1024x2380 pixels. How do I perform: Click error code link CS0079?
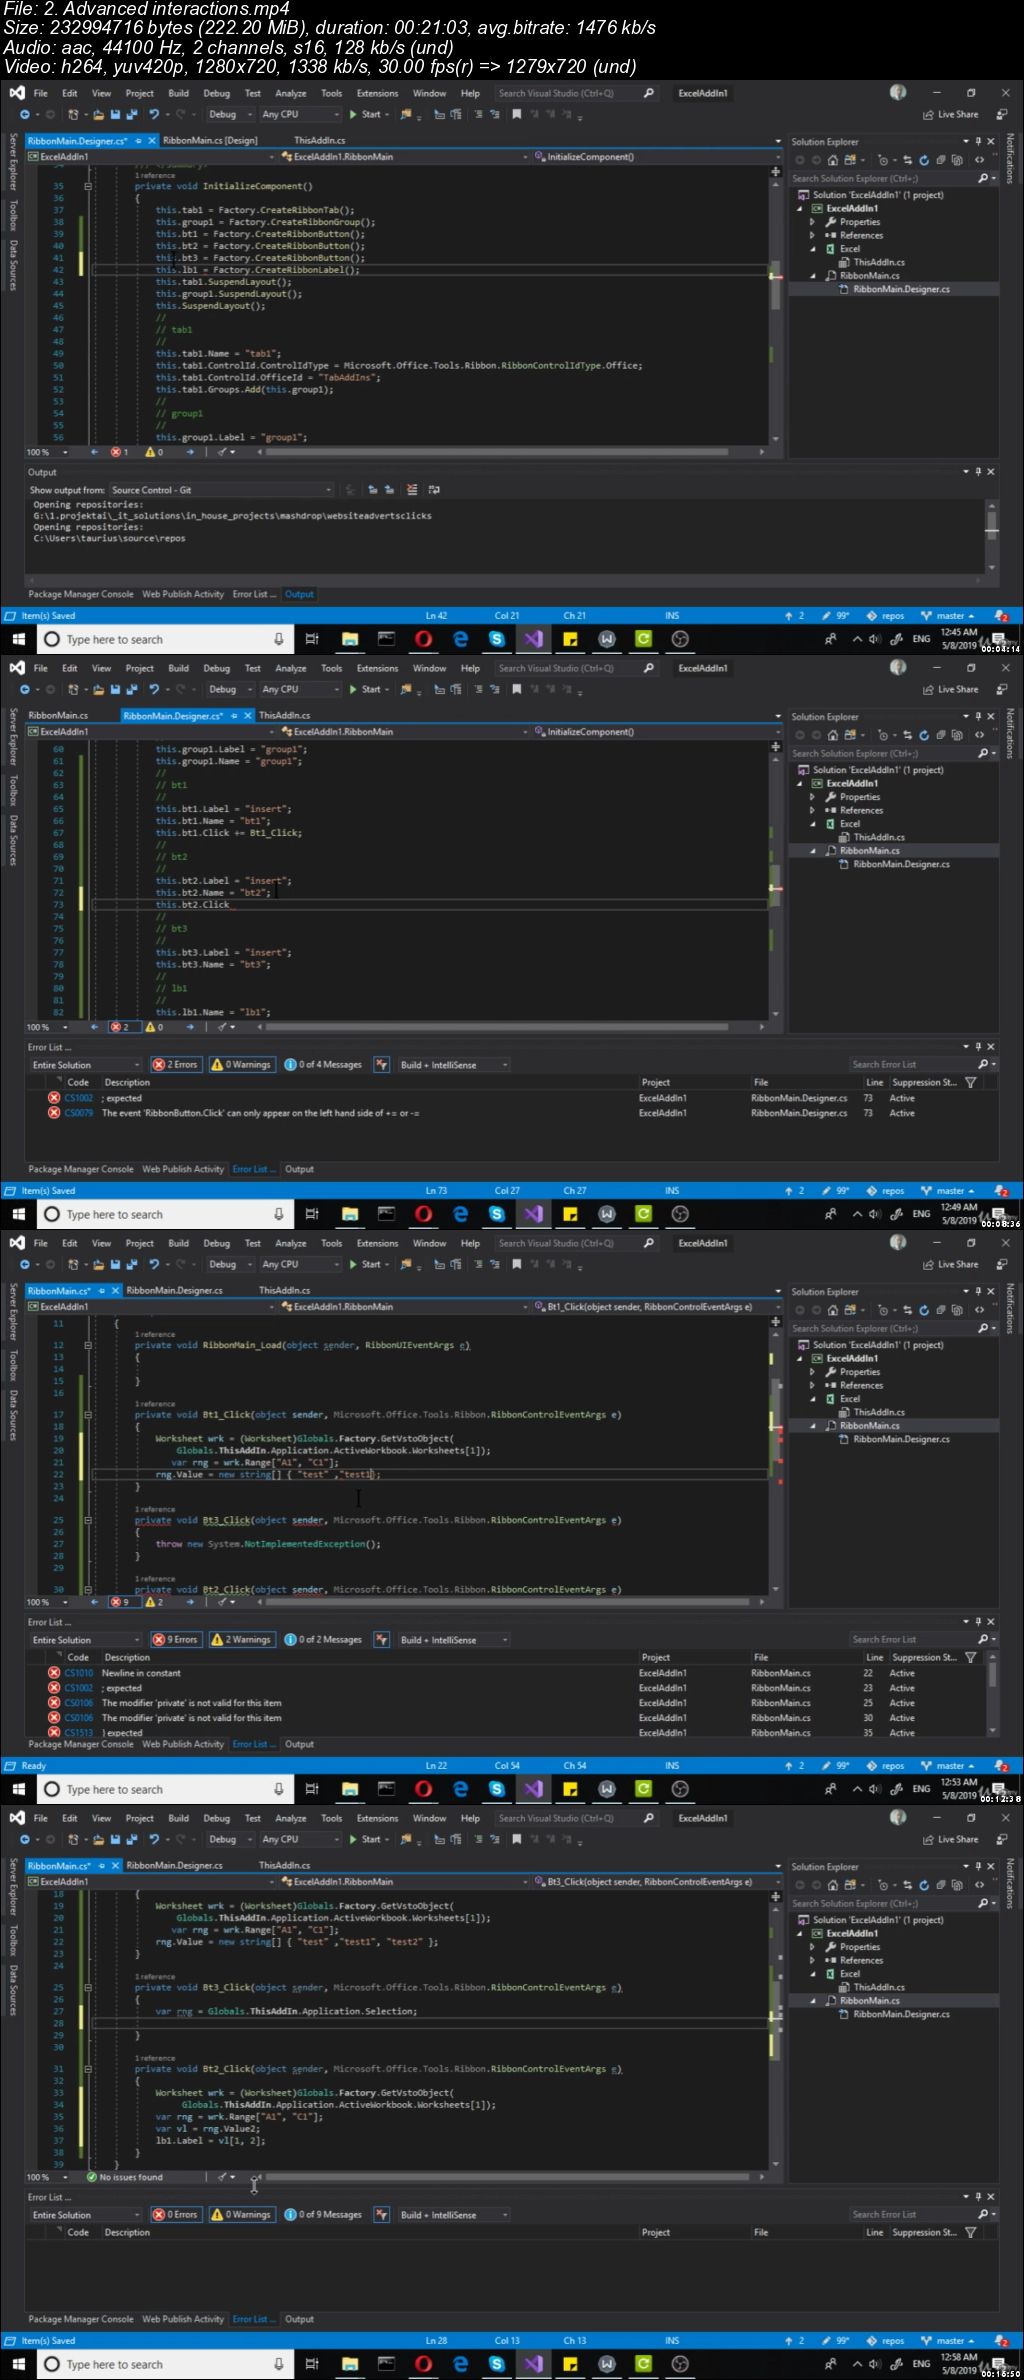tap(78, 1113)
